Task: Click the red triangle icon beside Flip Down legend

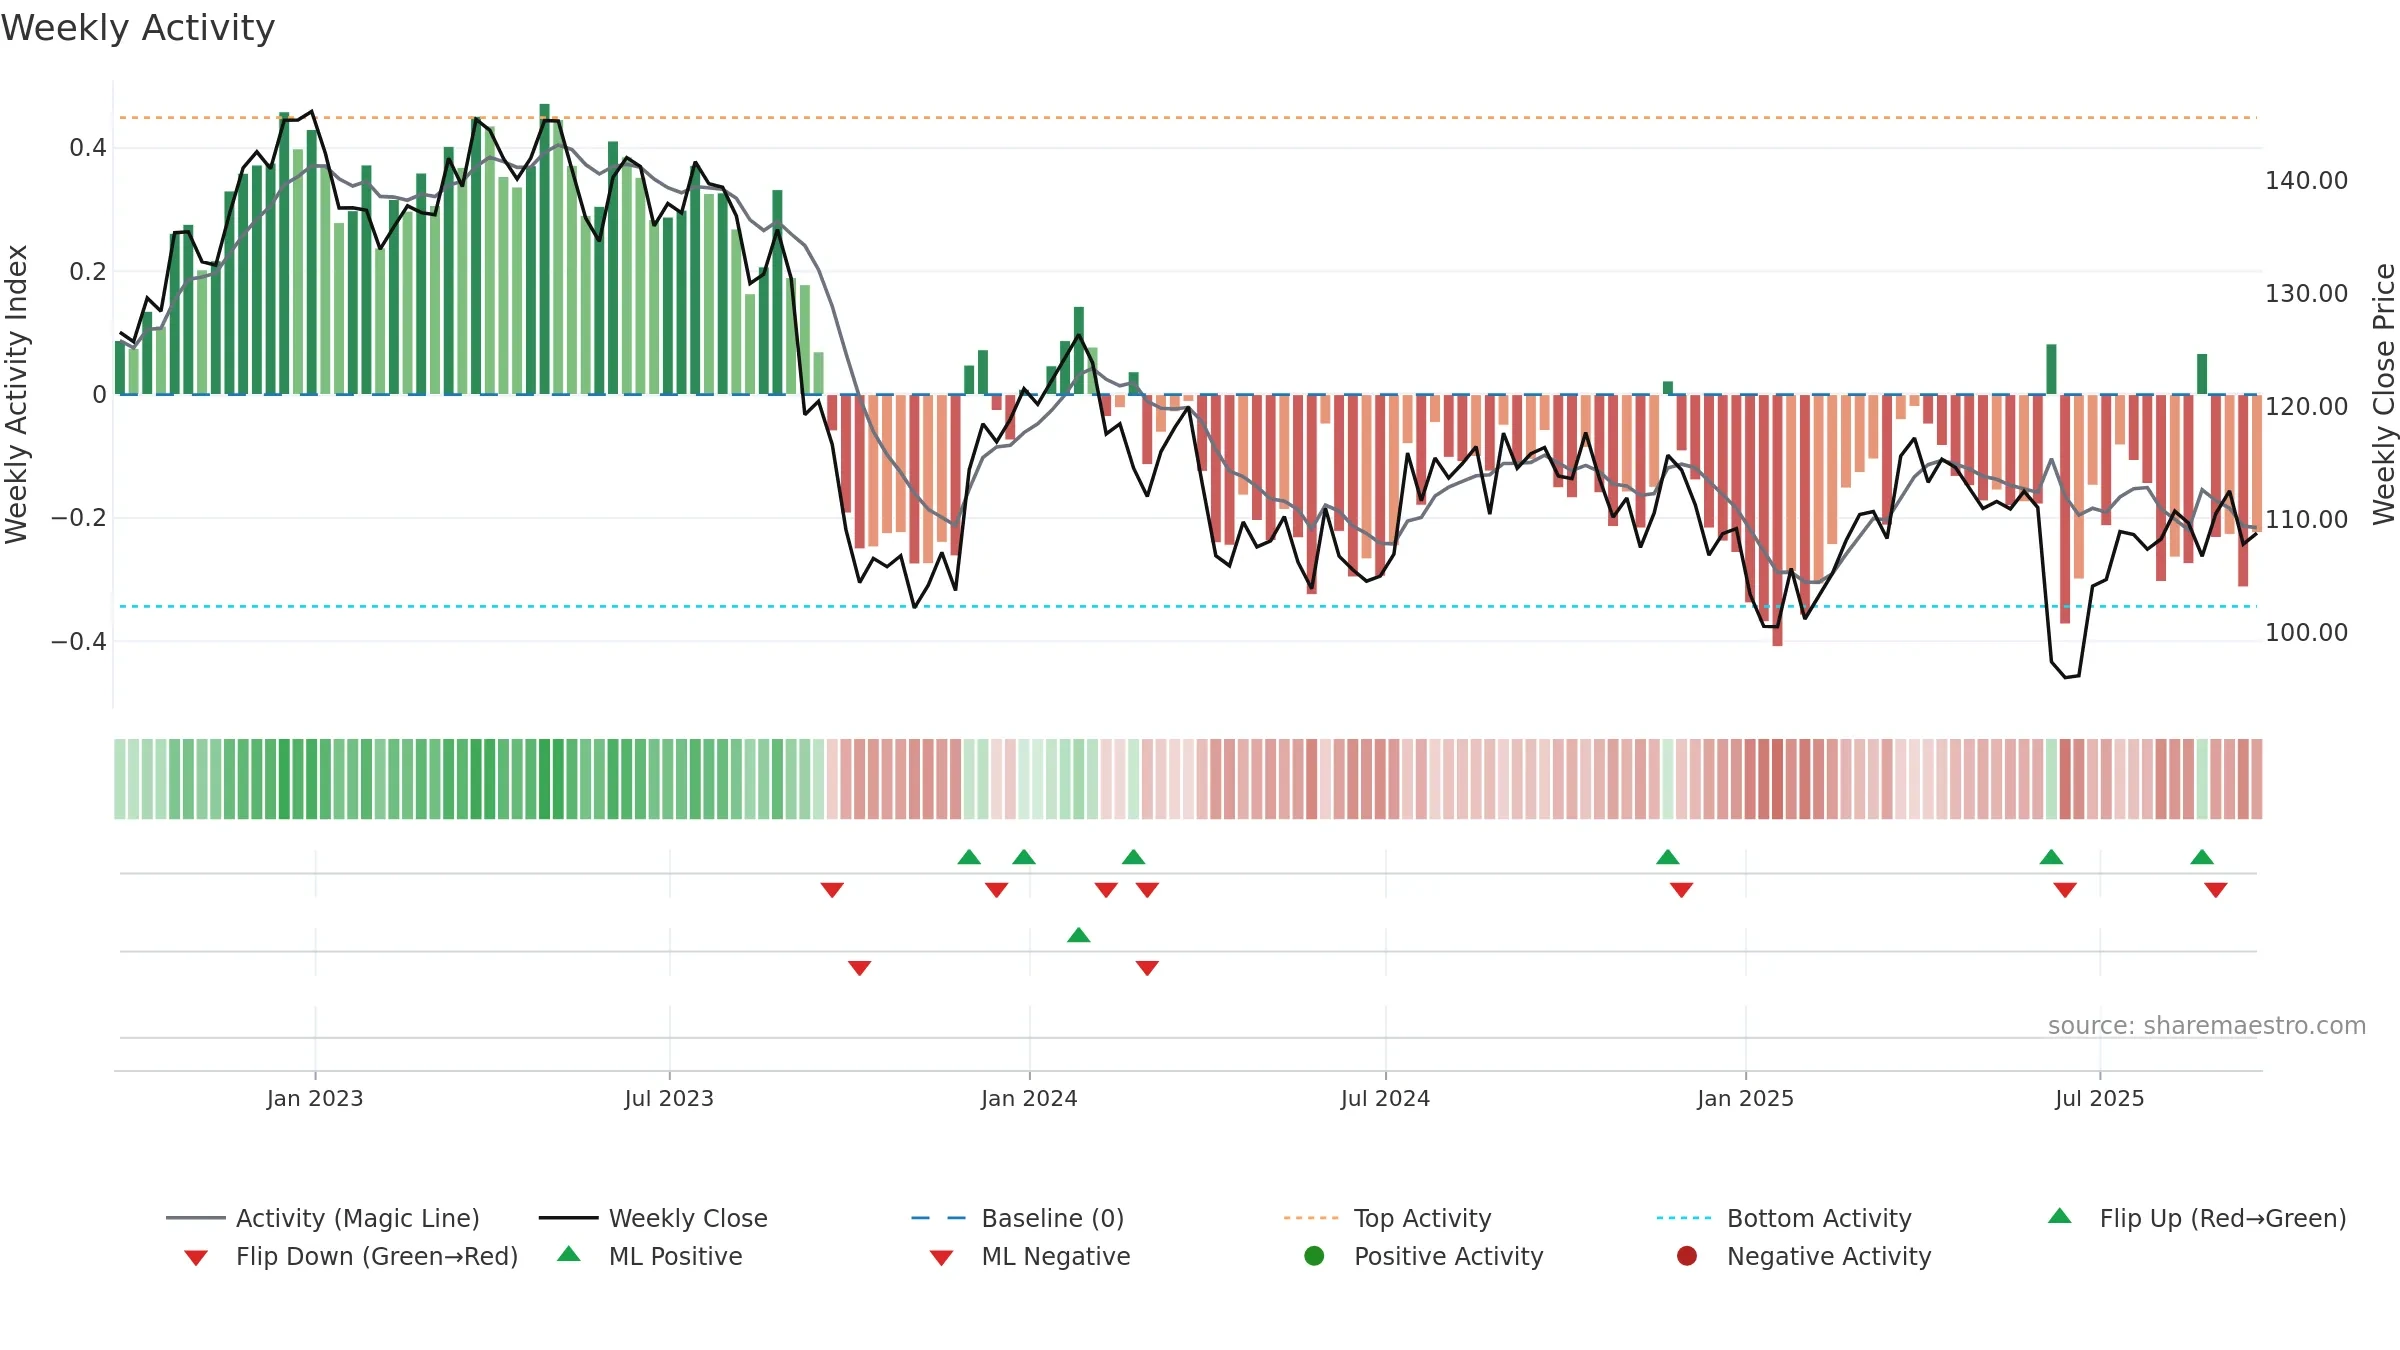Action: tap(196, 1258)
